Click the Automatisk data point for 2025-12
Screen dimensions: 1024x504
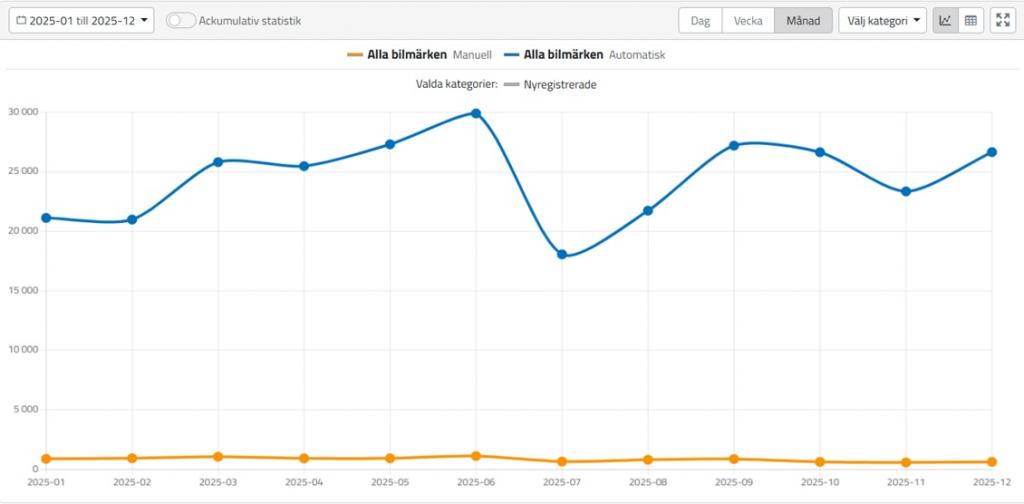[x=991, y=152]
